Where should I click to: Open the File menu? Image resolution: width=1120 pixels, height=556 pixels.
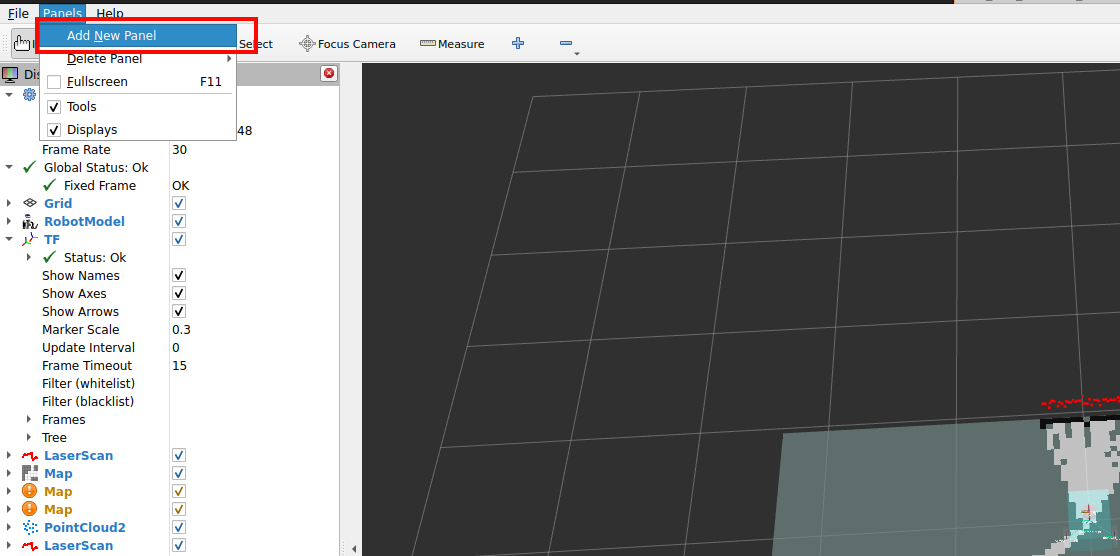(x=18, y=13)
